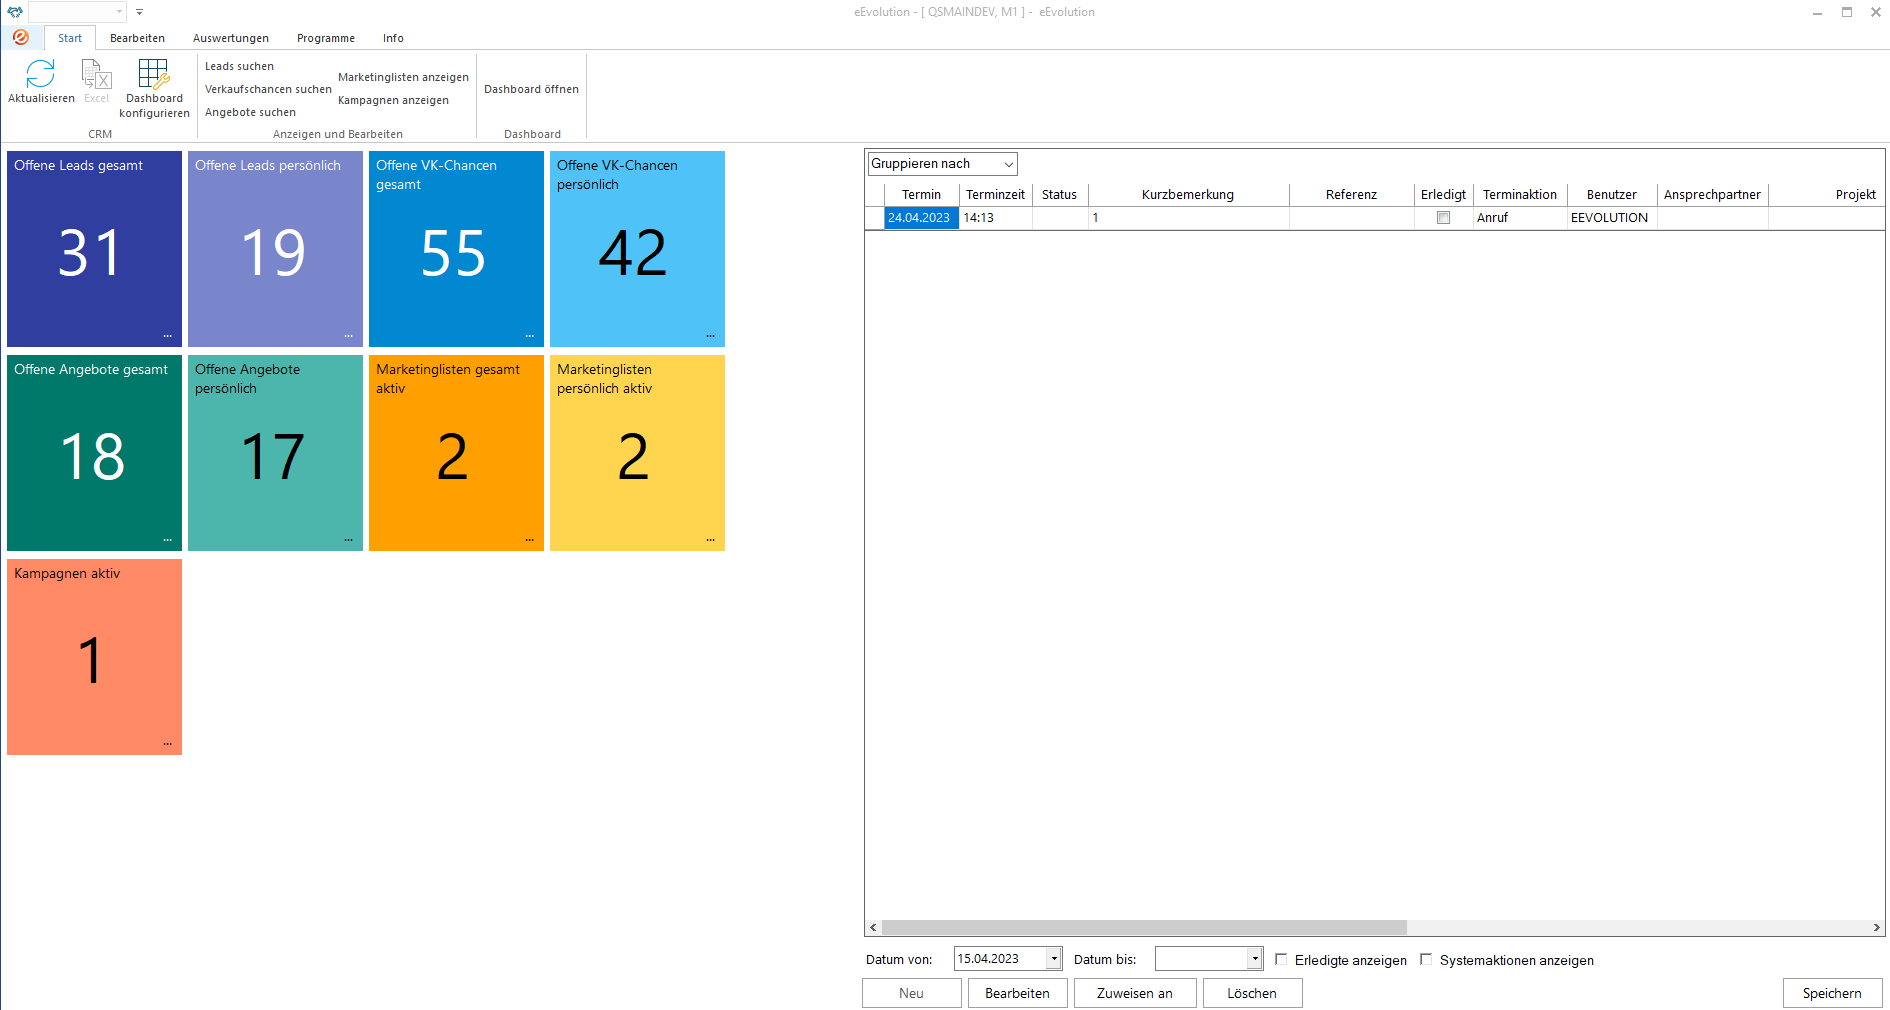1890x1010 pixels.
Task: Click ellipsis on Kampagnen aktiv tile
Action: pos(168,744)
